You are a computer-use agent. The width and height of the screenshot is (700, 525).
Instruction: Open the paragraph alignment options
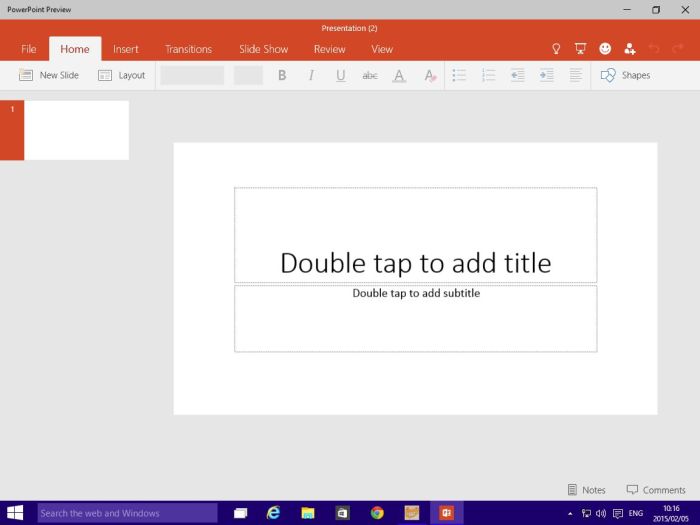coord(576,75)
